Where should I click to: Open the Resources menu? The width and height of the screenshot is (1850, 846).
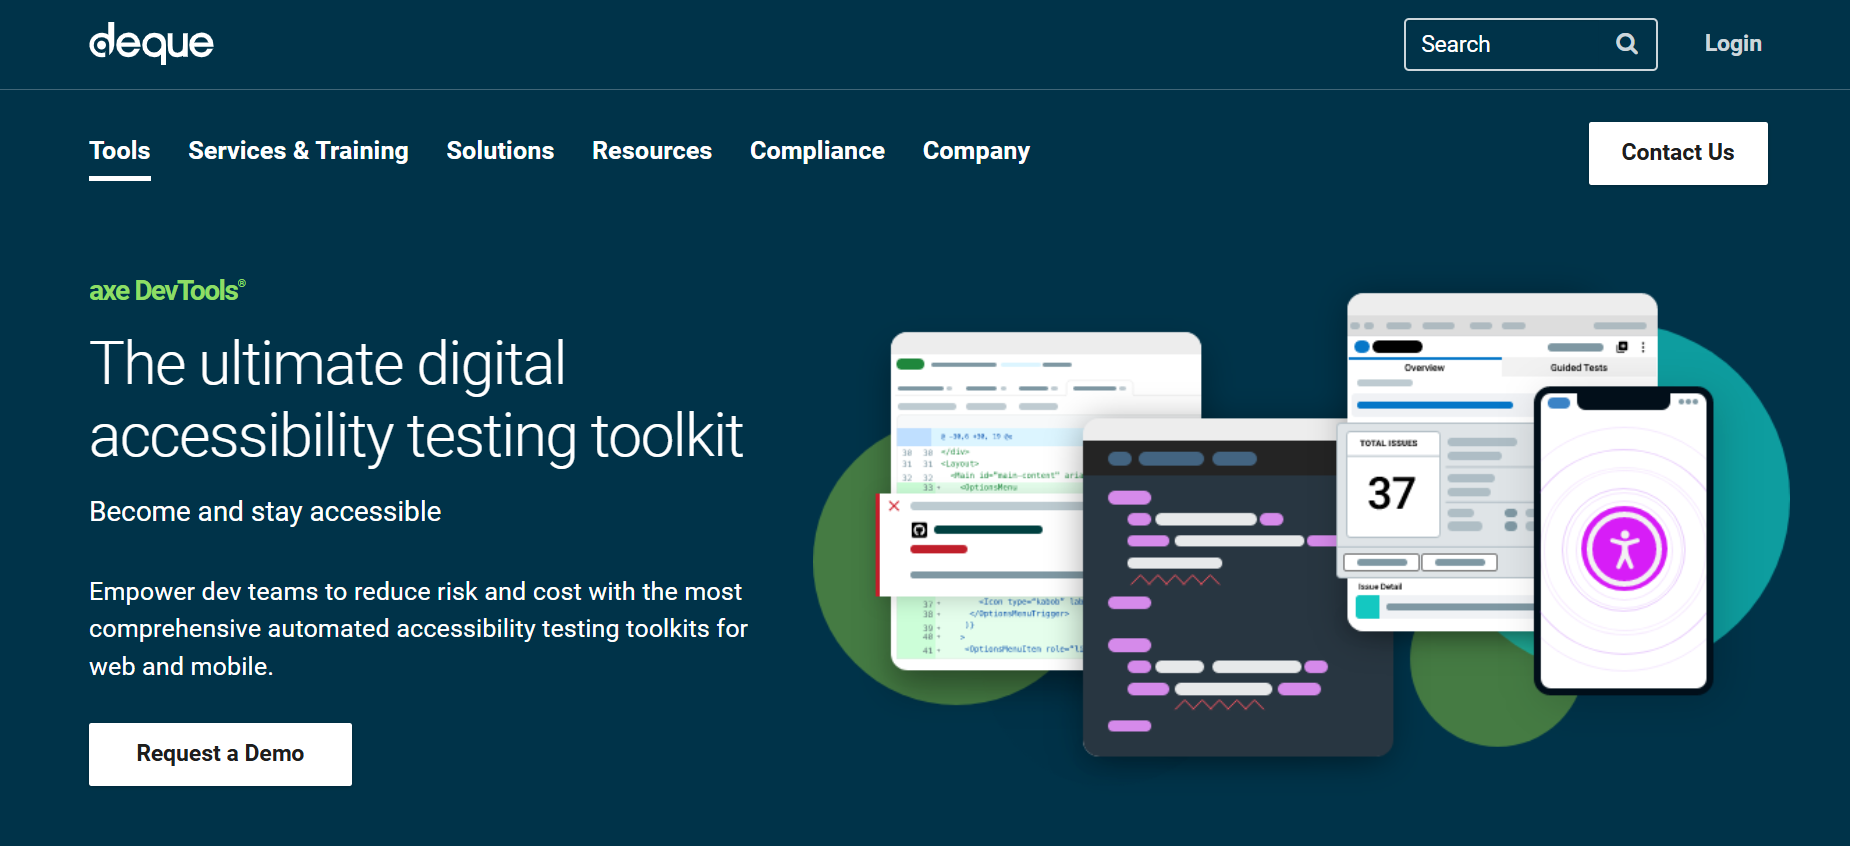652,151
